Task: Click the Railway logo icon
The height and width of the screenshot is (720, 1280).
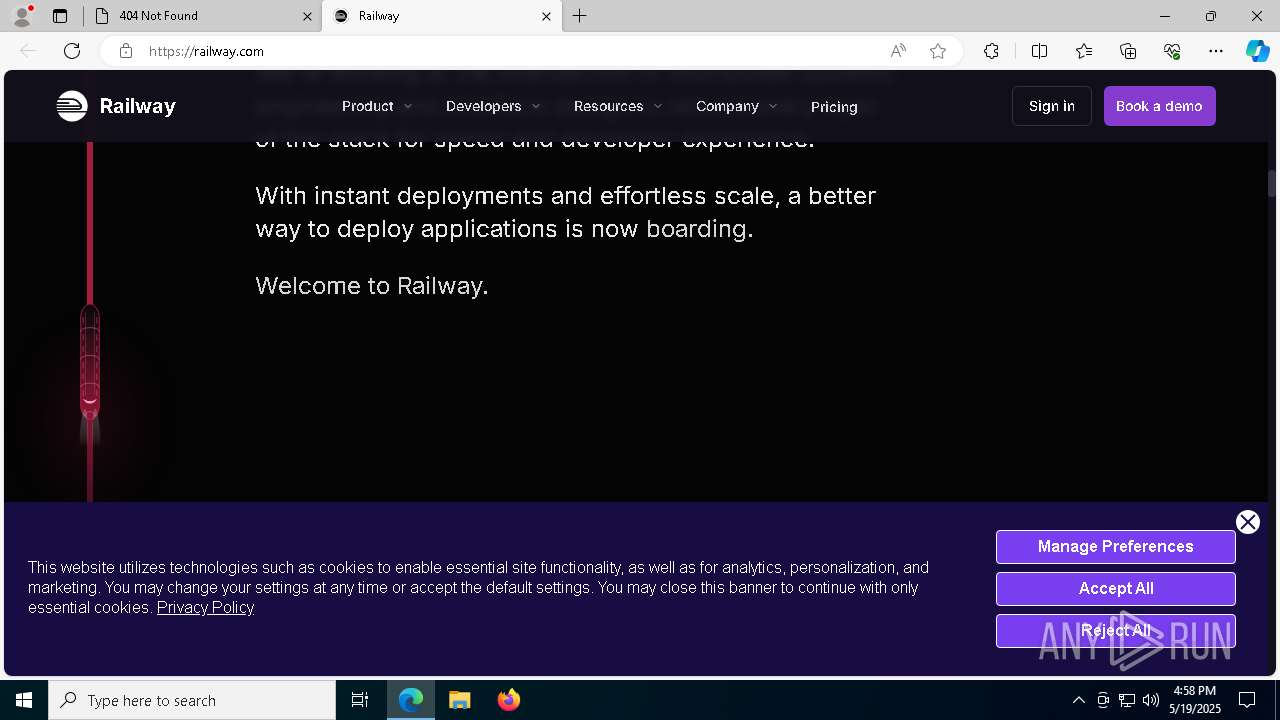Action: click(72, 106)
